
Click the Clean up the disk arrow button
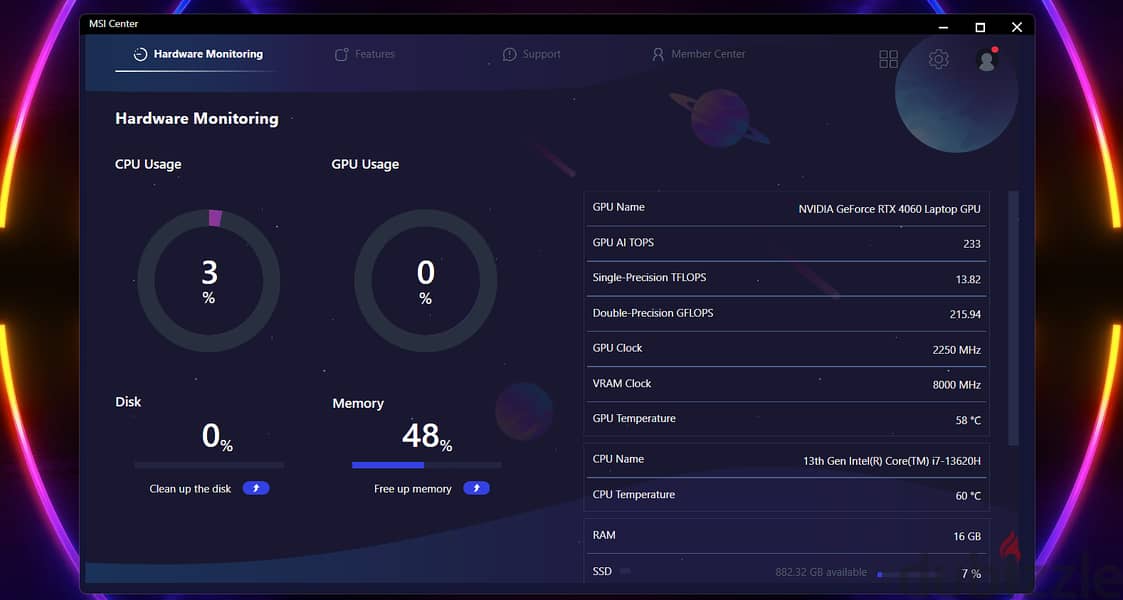pos(256,488)
